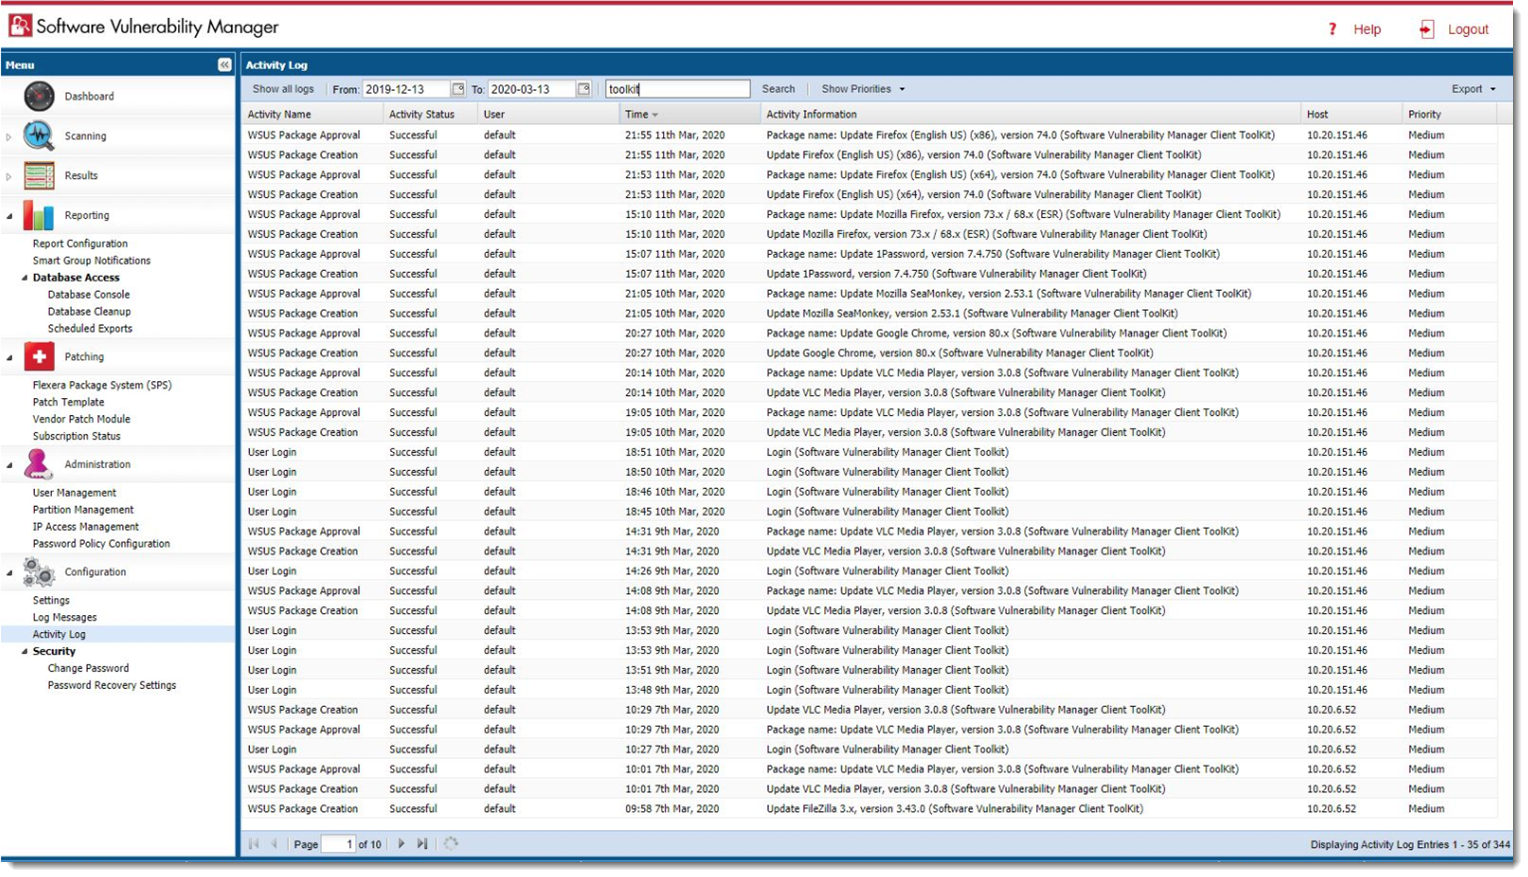Screen dimensions: 1528x877
Task: Click the Scanning pulse icon
Action: click(x=39, y=136)
